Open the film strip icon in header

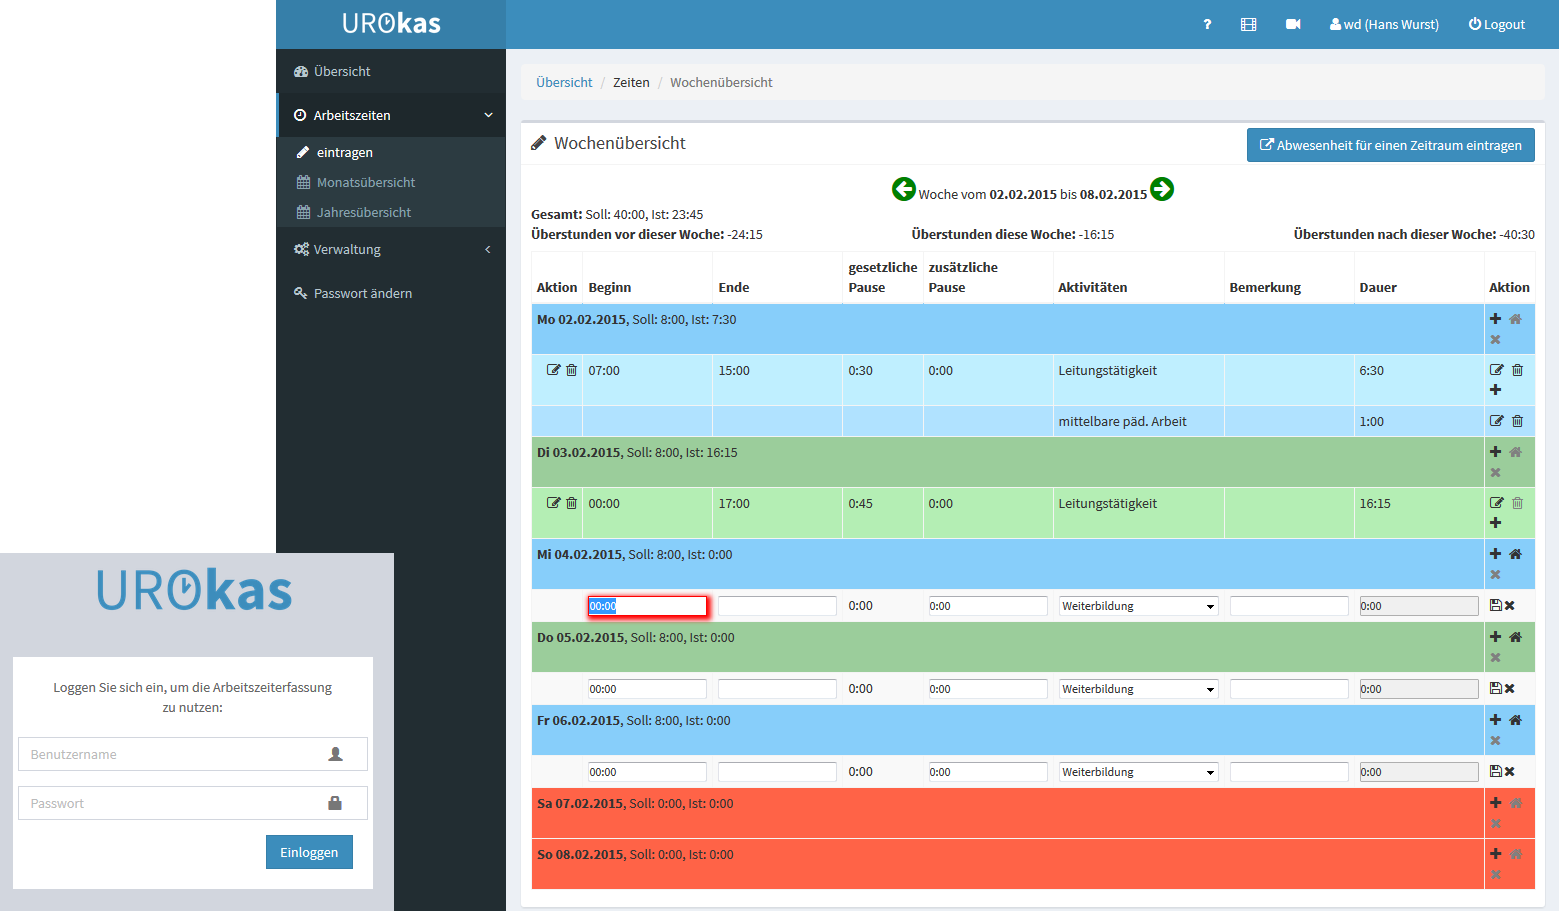1248,25
